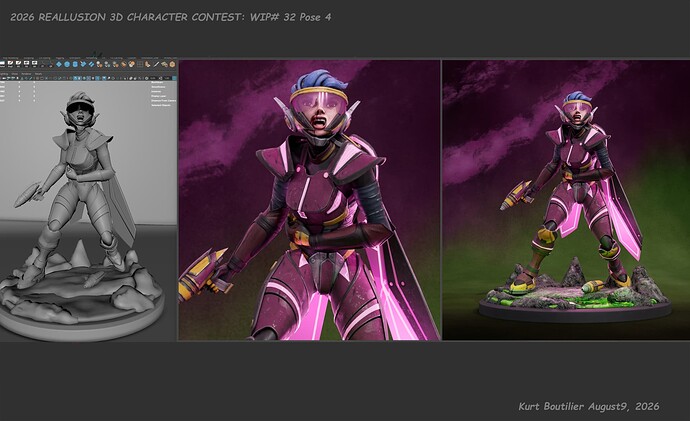This screenshot has height=421, width=690.
Task: Click the grid-shaped shelf icon
Action: (139, 64)
